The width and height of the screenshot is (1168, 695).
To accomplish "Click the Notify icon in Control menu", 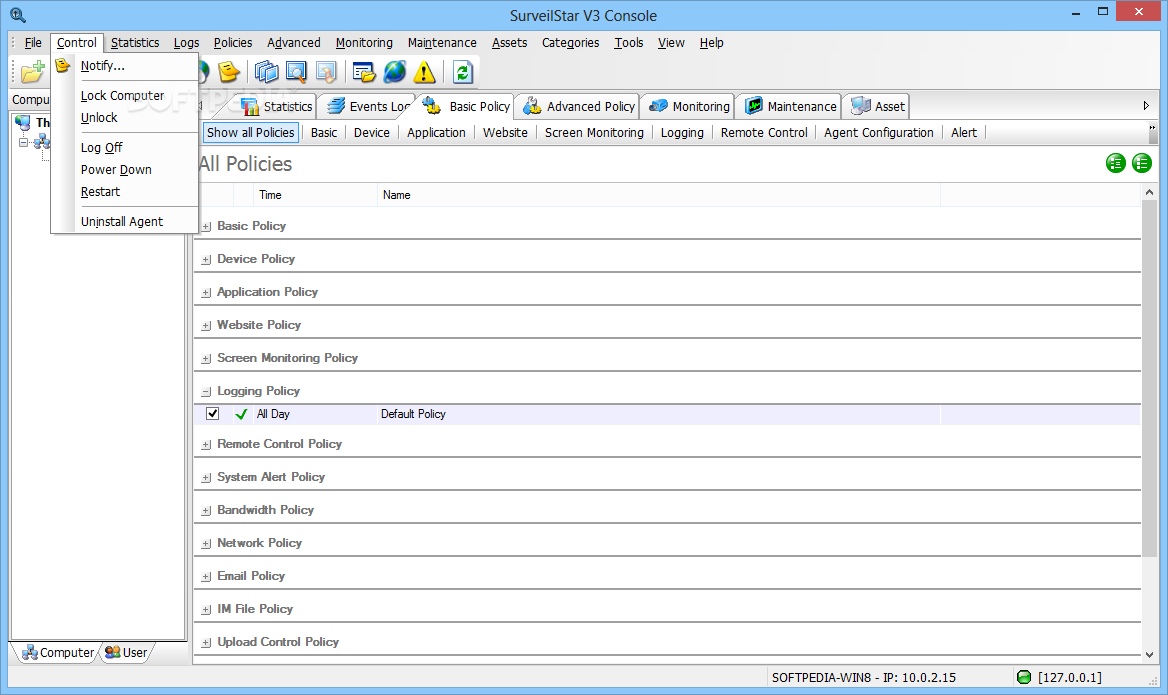I will 63,66.
